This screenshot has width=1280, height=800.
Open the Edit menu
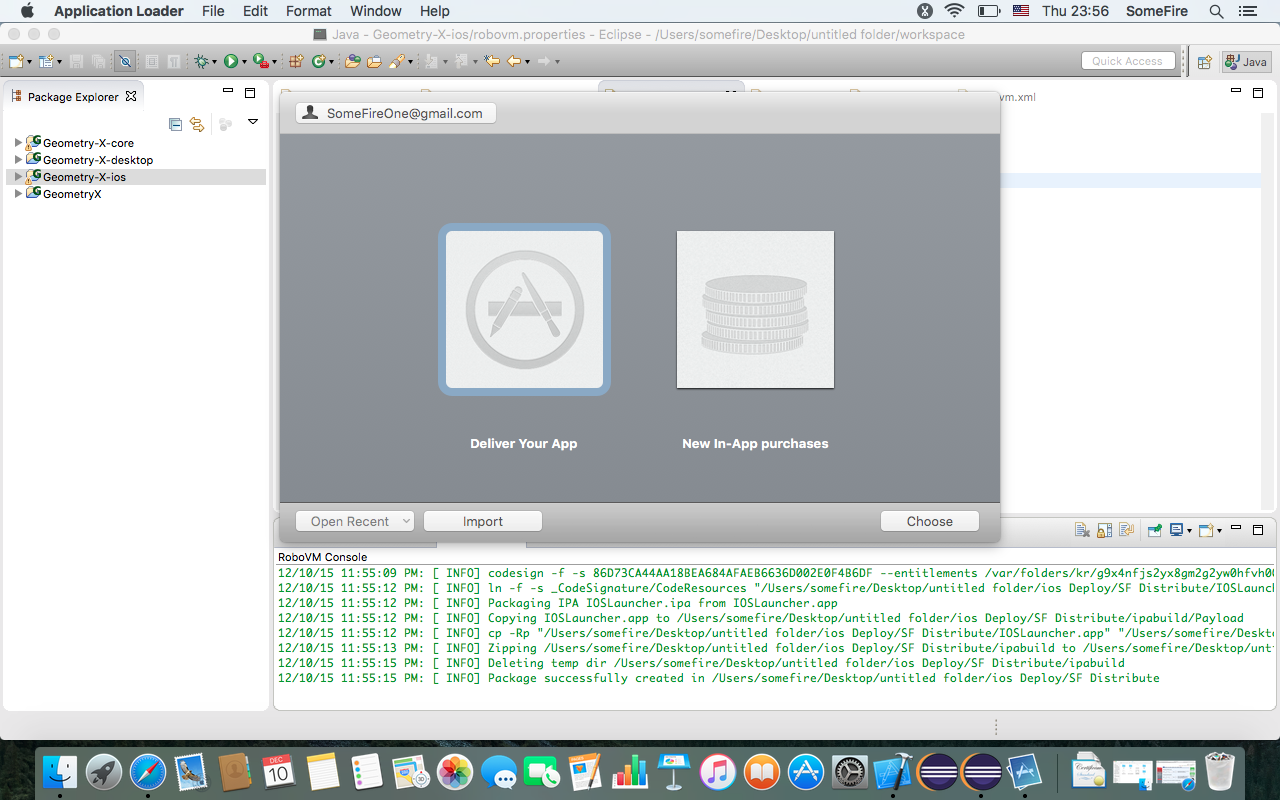tap(255, 11)
